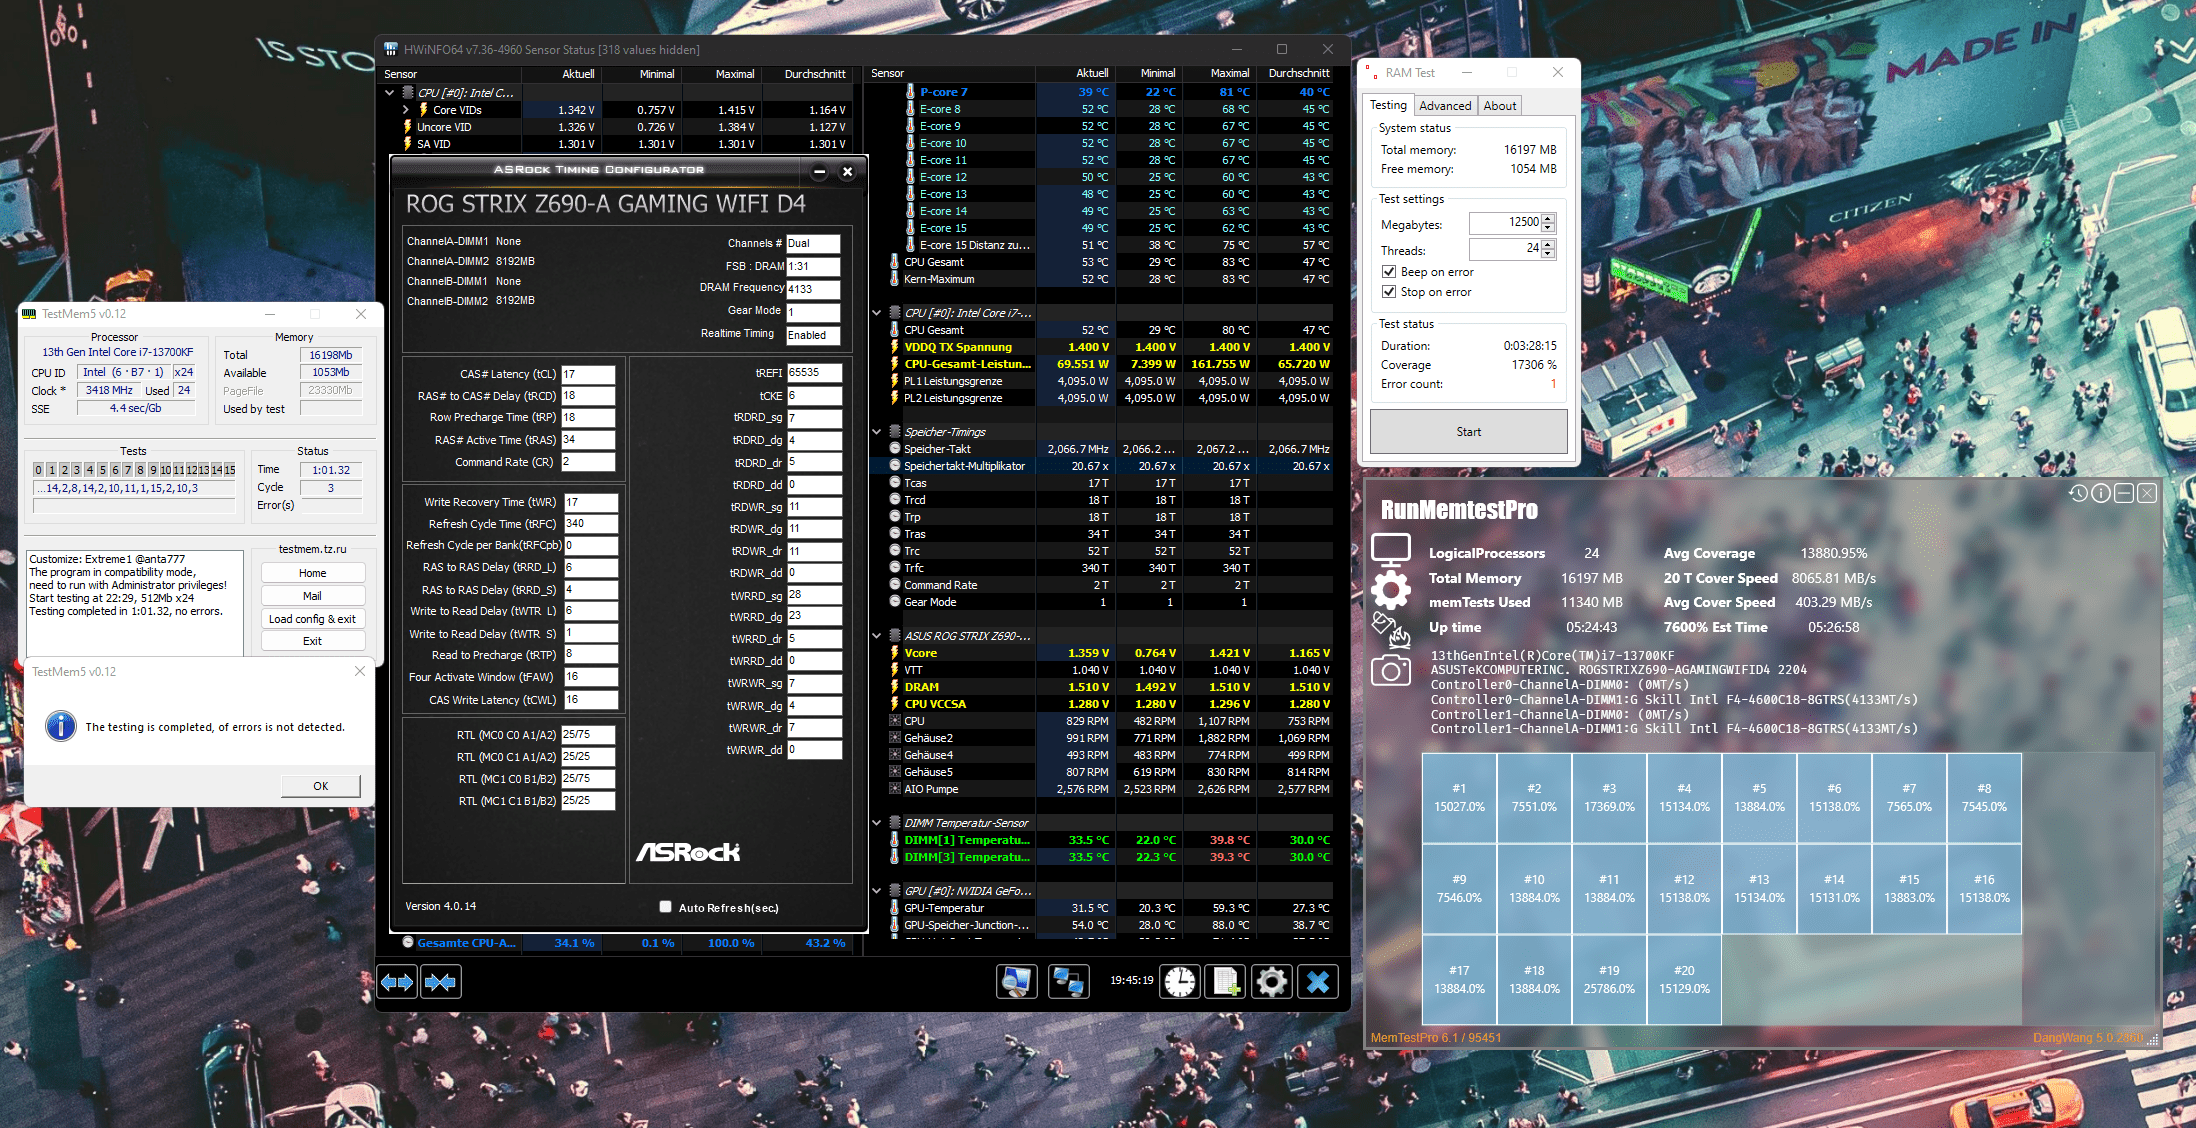
Task: Click the P-core 7 thermometer icon
Action: click(911, 92)
